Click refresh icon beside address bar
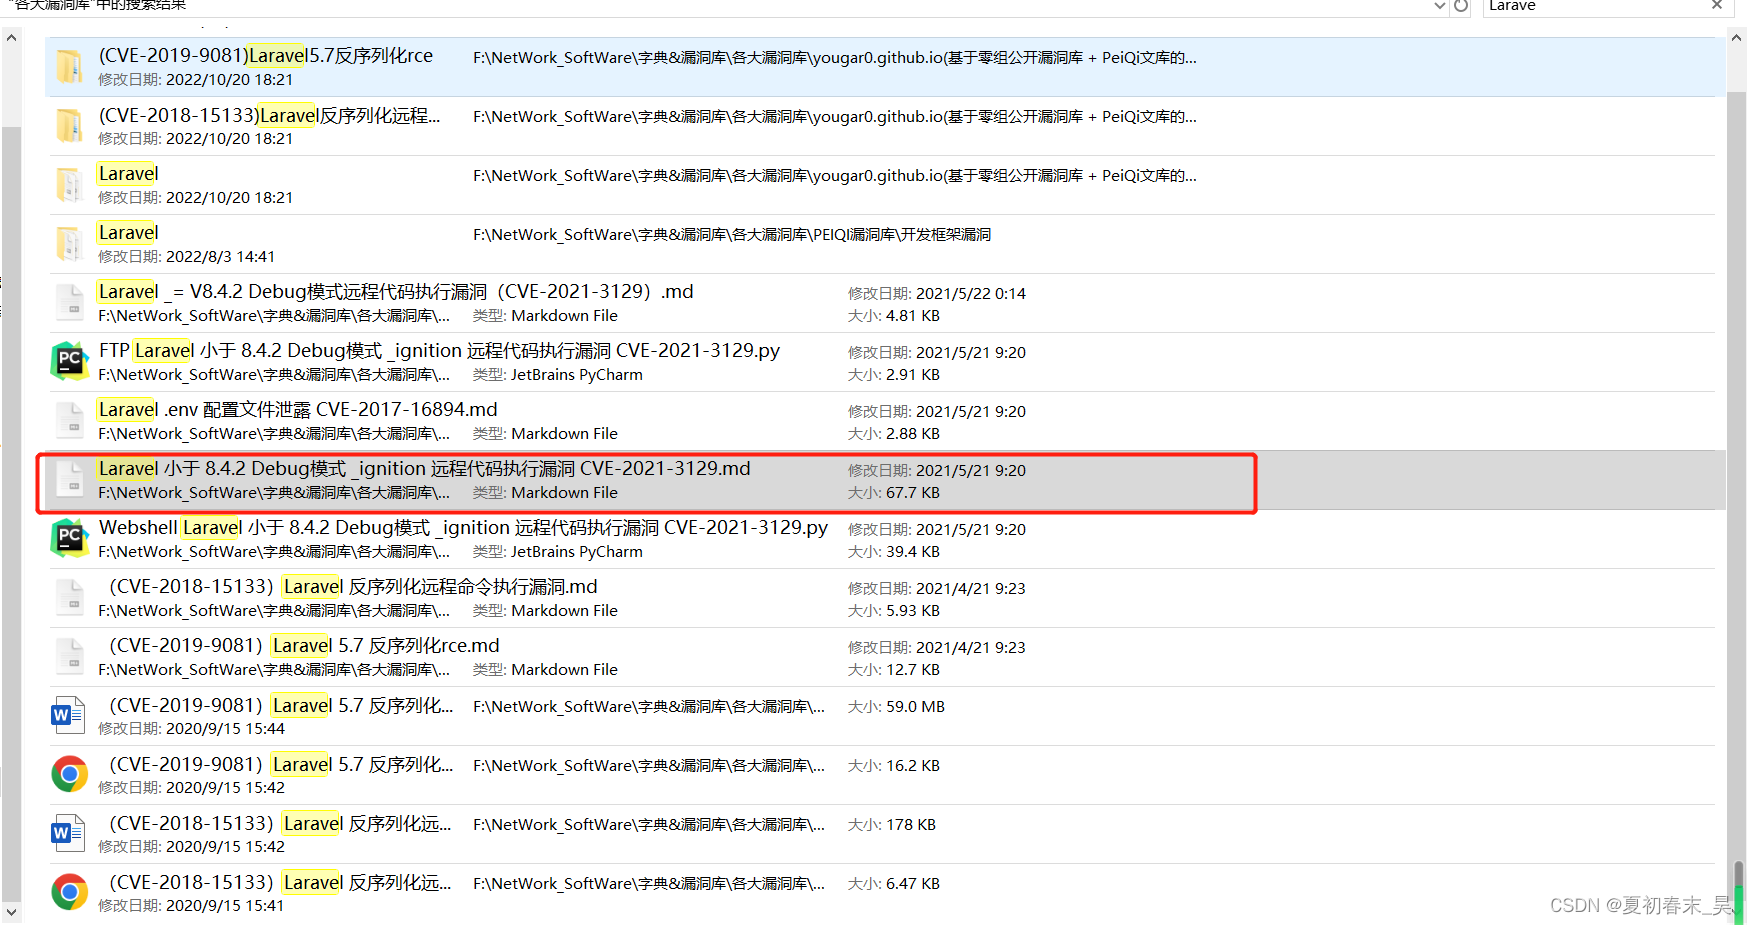The width and height of the screenshot is (1747, 925). click(x=1461, y=6)
